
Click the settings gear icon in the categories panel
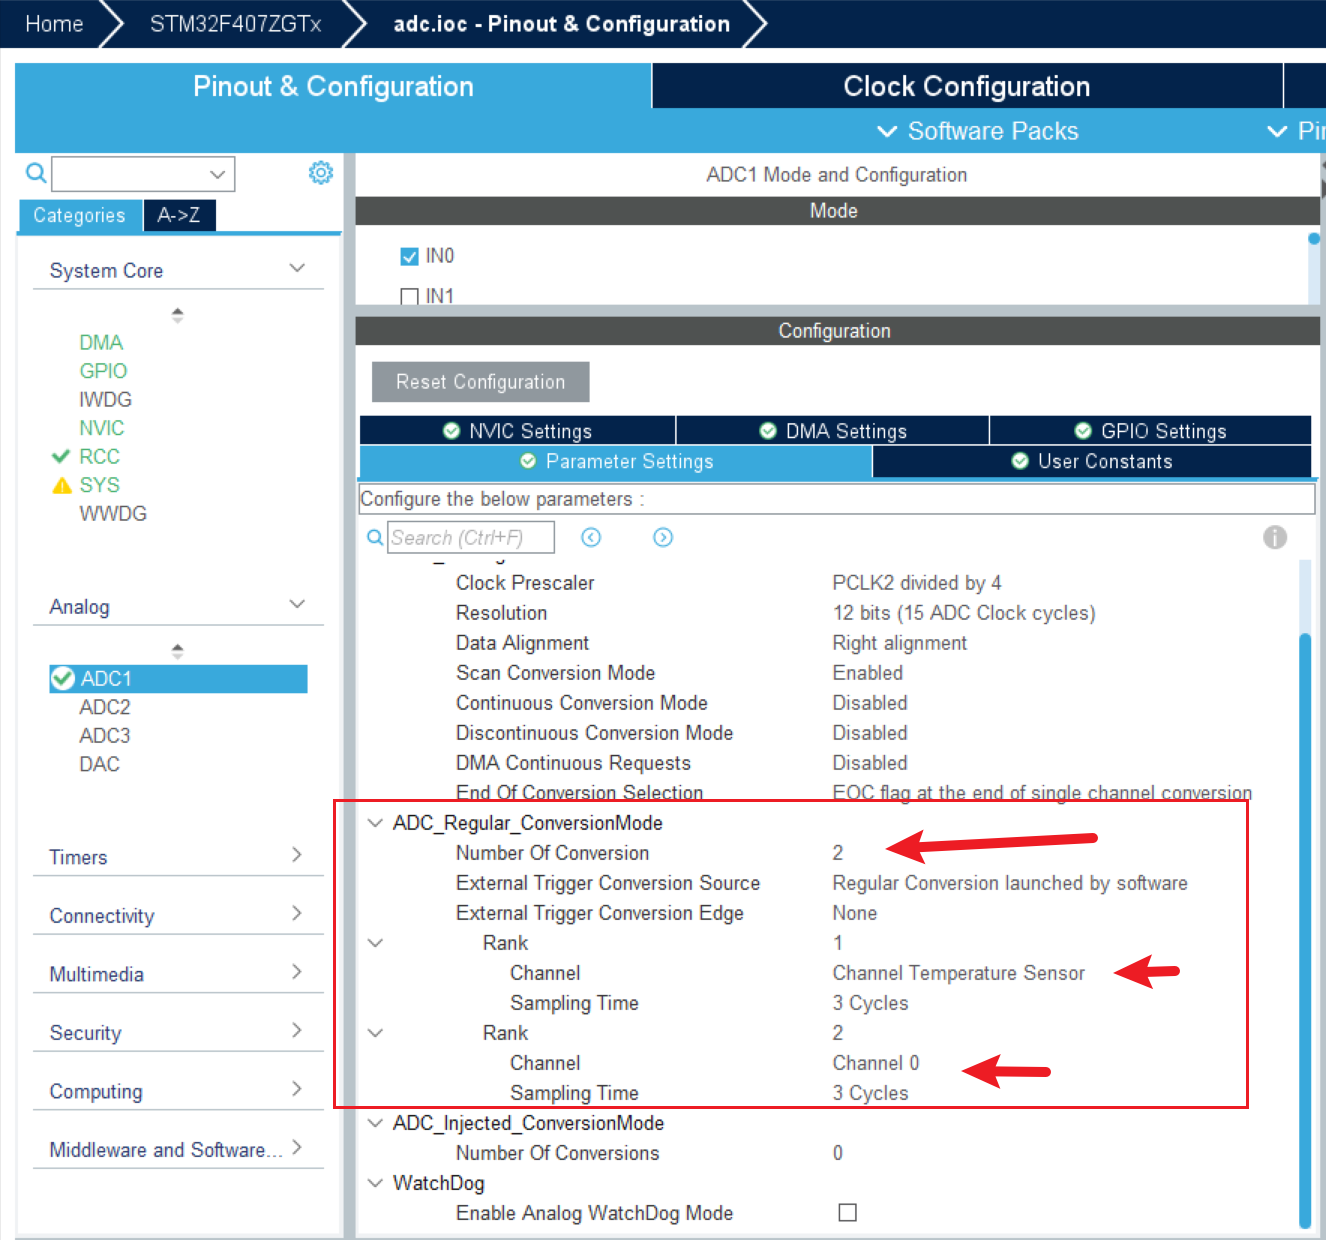tap(320, 173)
